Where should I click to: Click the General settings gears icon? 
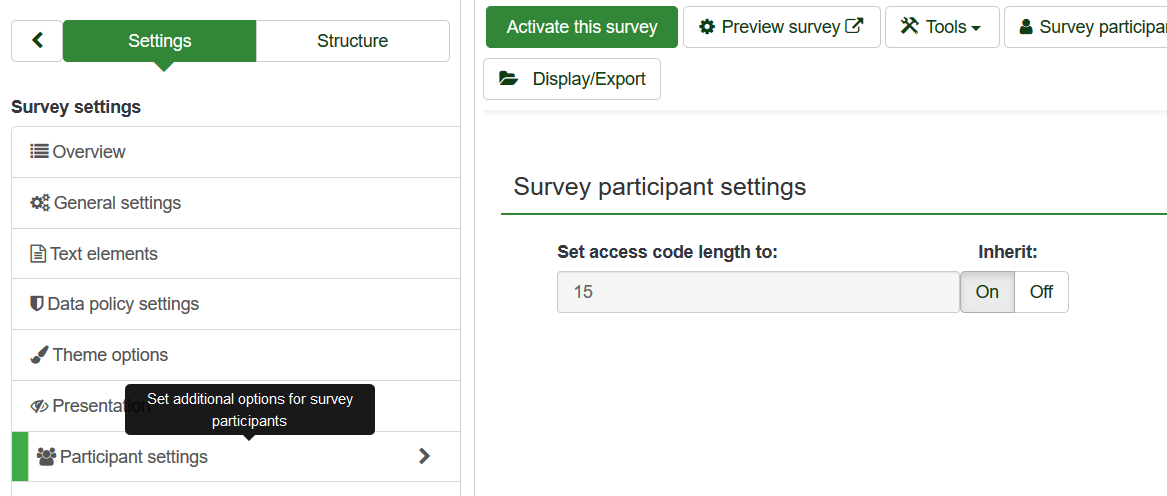(x=39, y=203)
